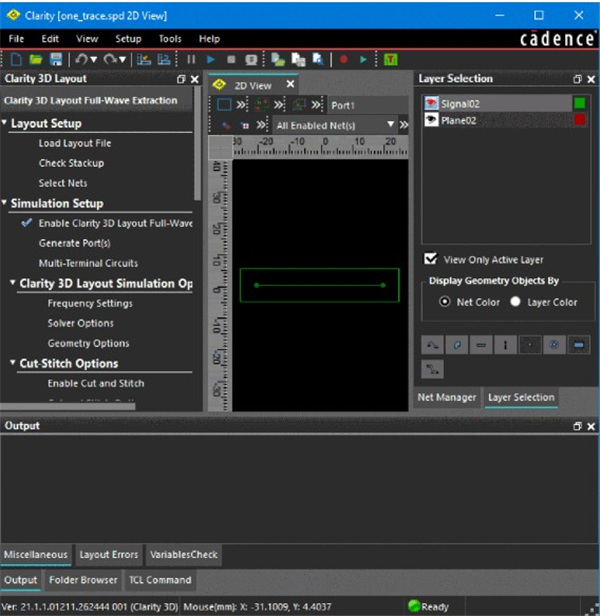Click the second layout icon before the Pause button
The image size is (600, 616).
tap(163, 60)
